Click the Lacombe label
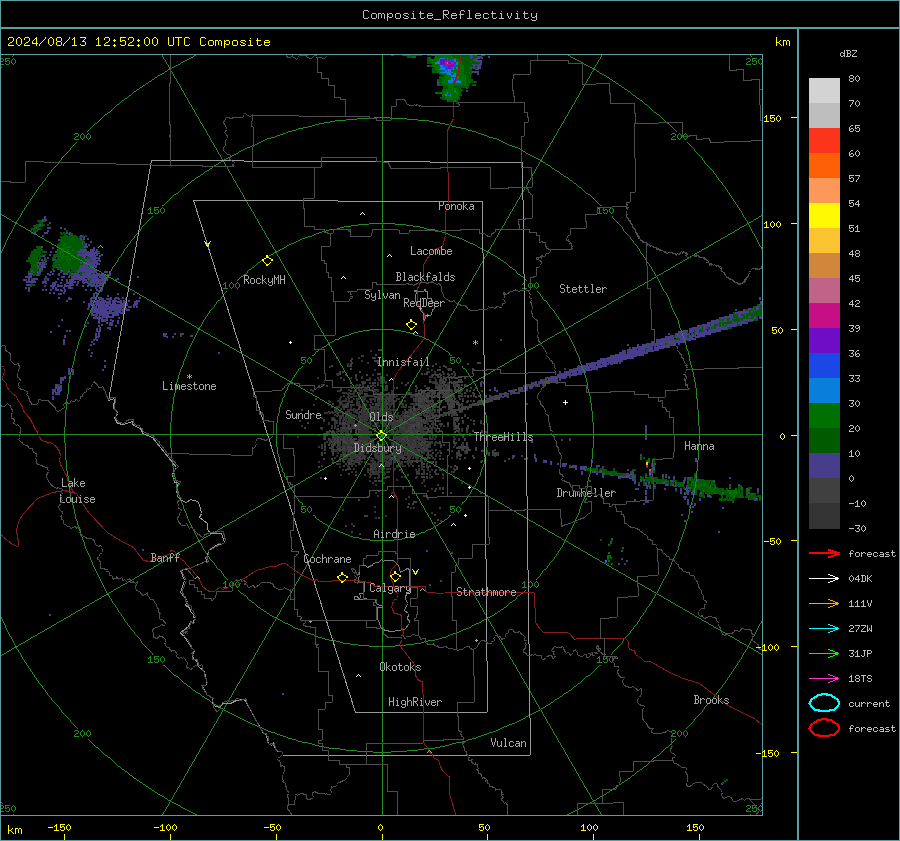 pyautogui.click(x=431, y=251)
